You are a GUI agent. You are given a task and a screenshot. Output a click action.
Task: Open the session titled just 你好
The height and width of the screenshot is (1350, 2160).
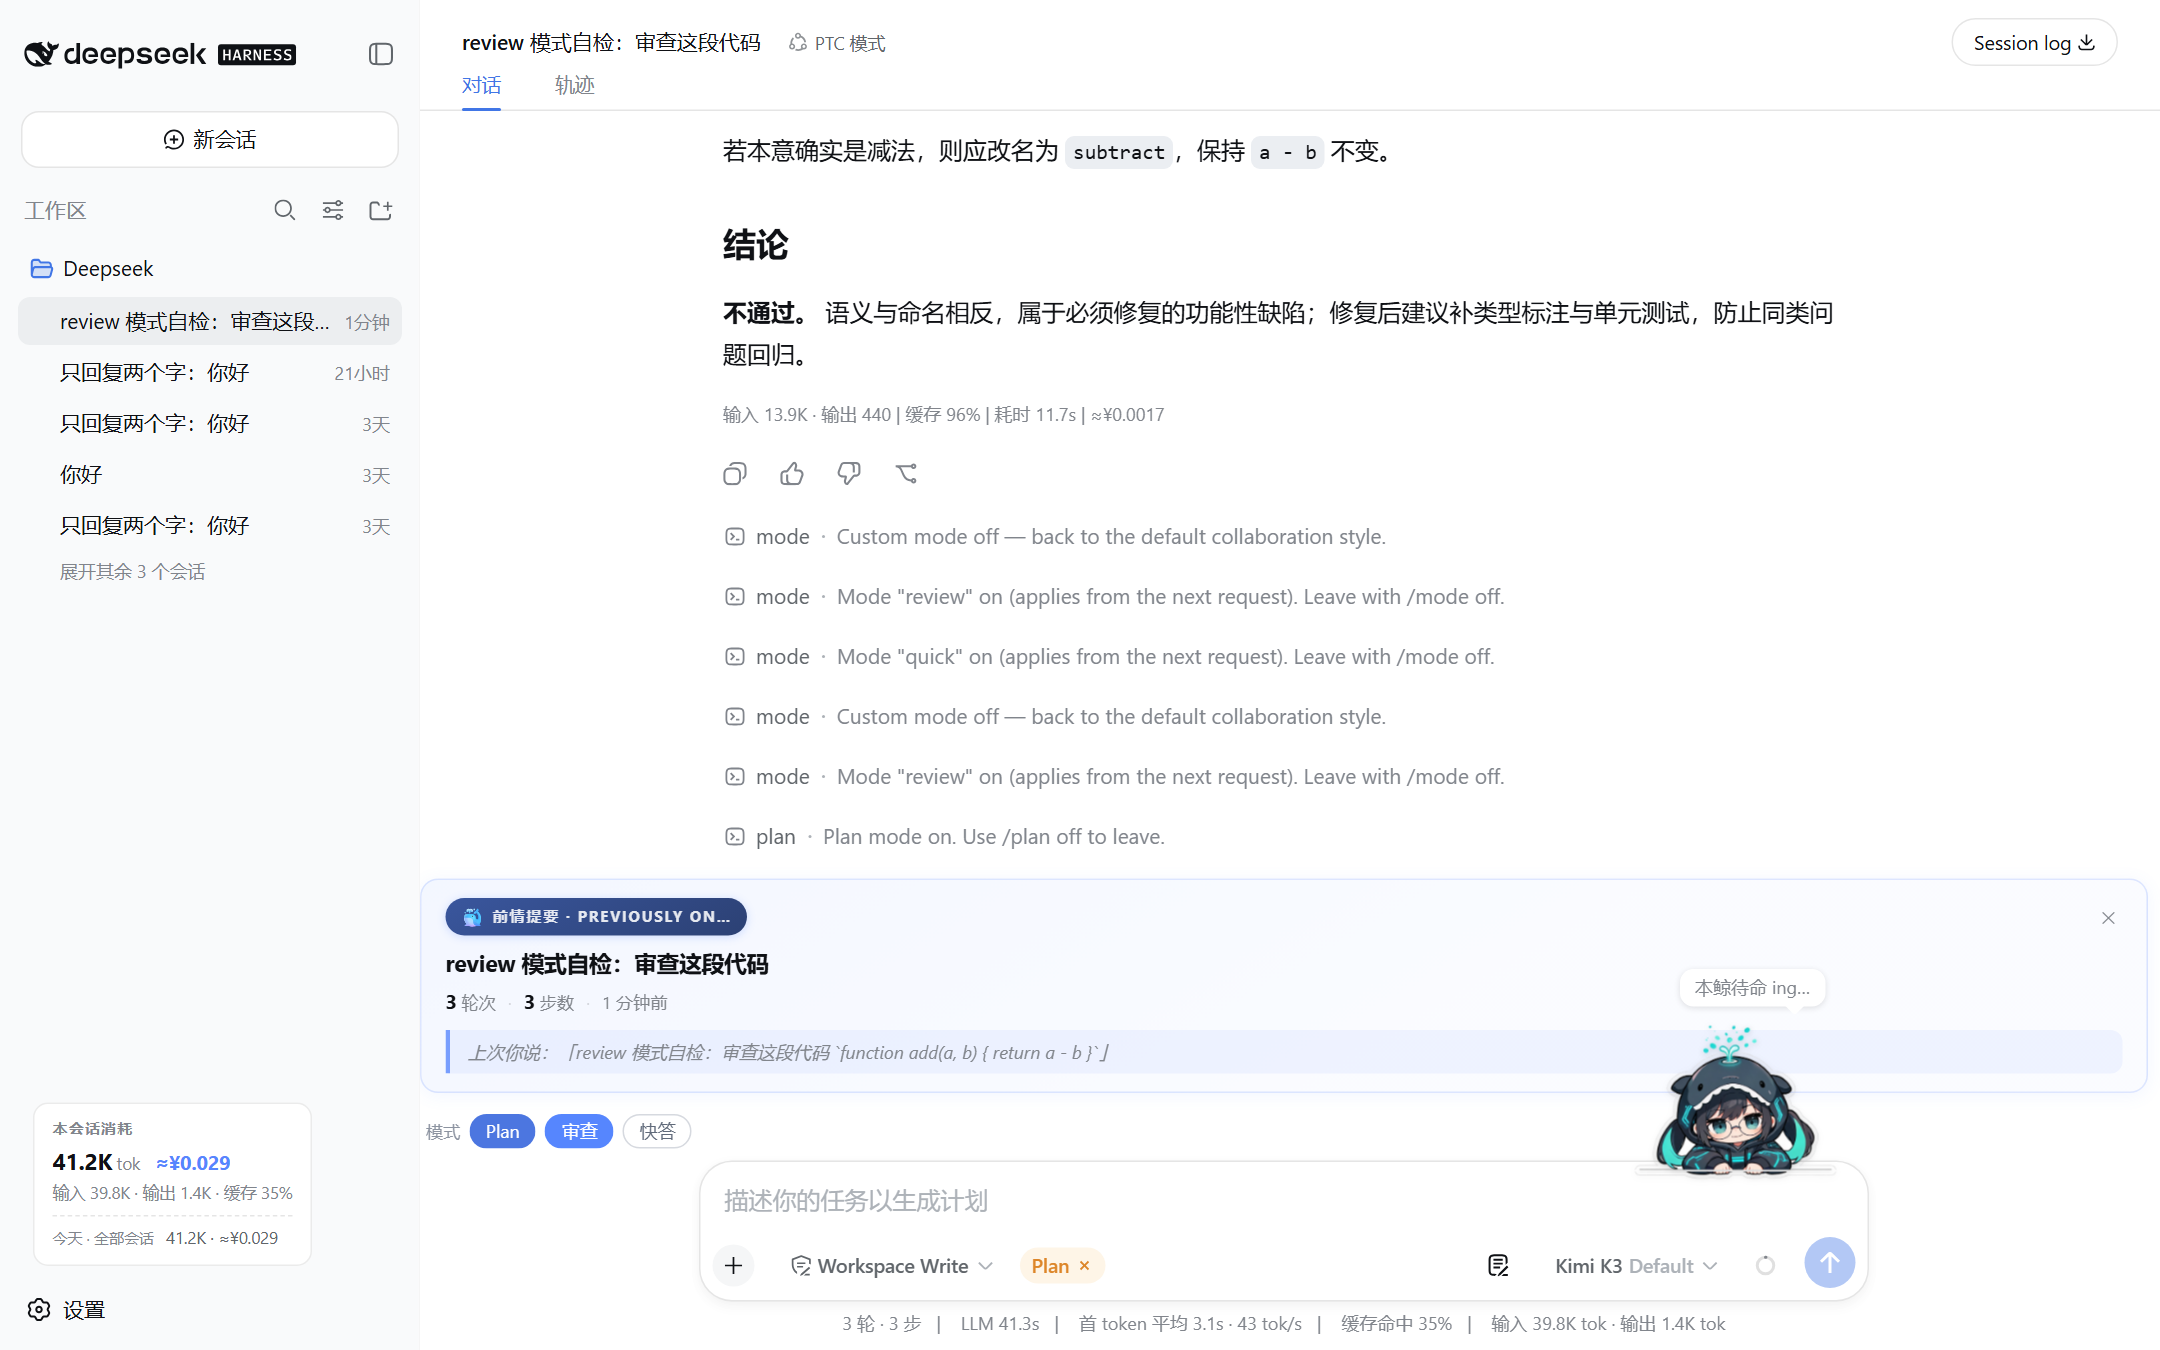pyautogui.click(x=210, y=475)
